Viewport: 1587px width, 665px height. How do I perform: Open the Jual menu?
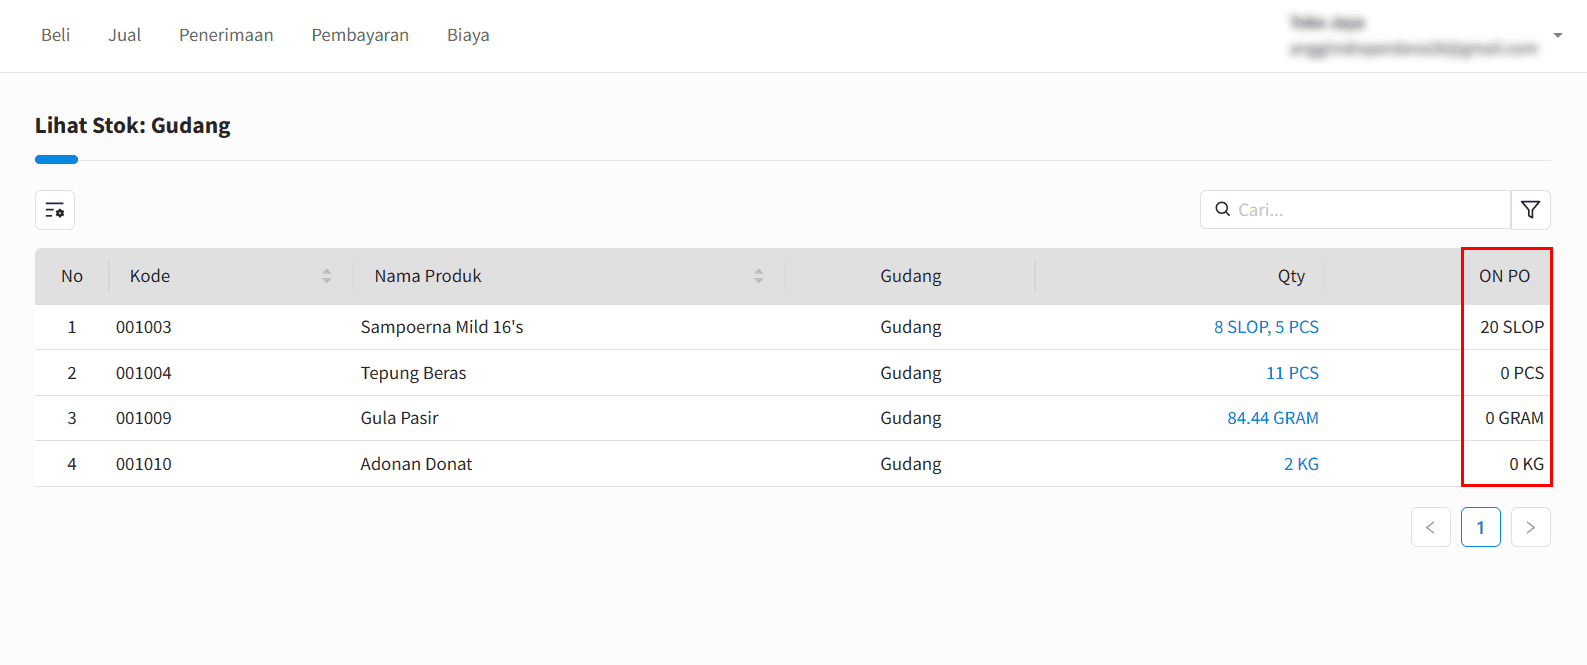click(x=125, y=35)
